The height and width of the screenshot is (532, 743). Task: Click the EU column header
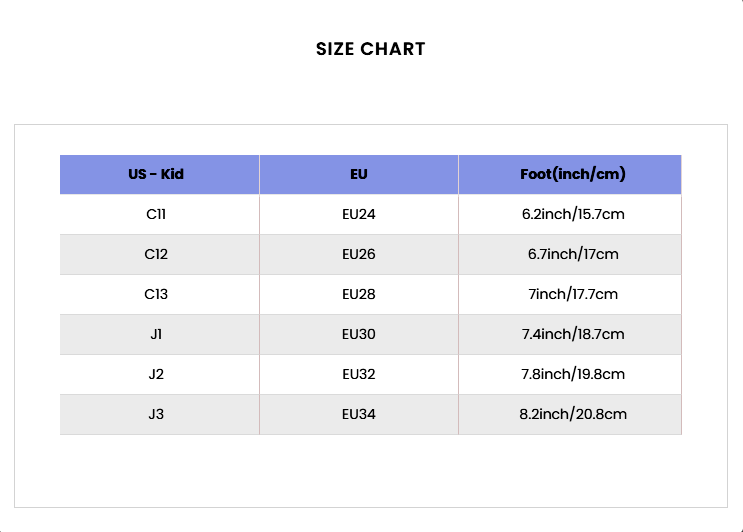tap(359, 174)
